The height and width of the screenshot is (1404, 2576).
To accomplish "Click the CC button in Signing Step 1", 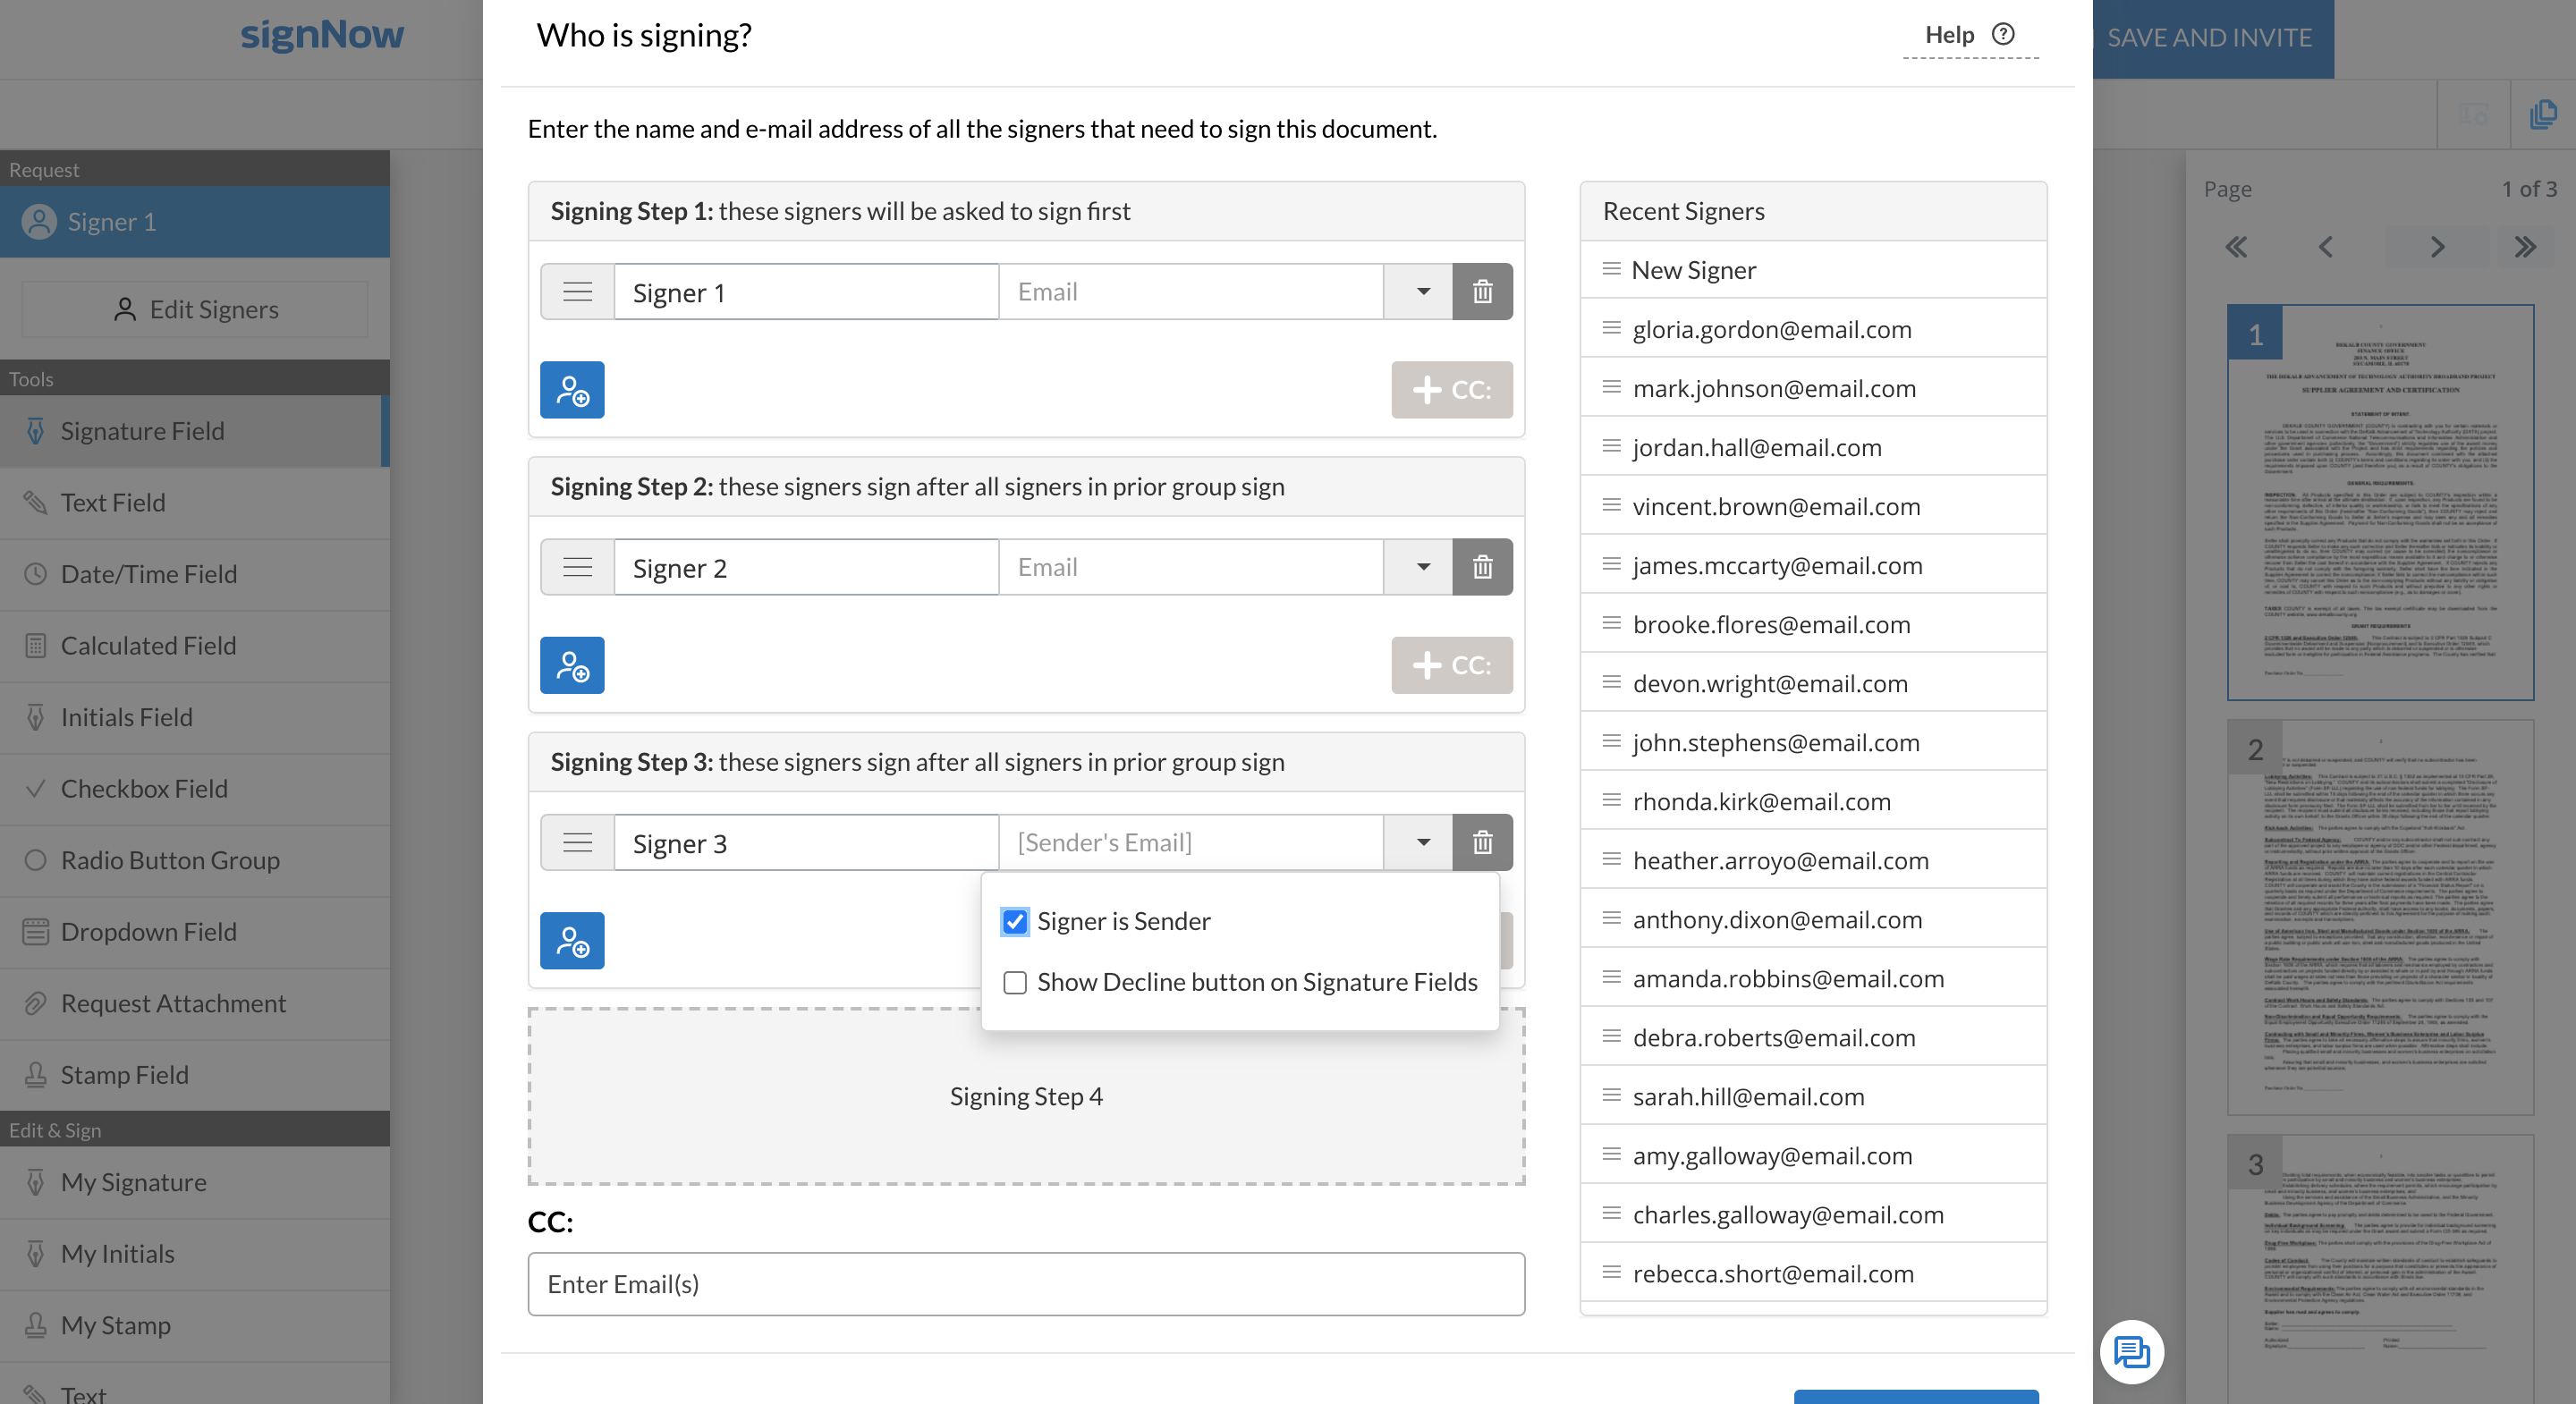I will [x=1451, y=390].
